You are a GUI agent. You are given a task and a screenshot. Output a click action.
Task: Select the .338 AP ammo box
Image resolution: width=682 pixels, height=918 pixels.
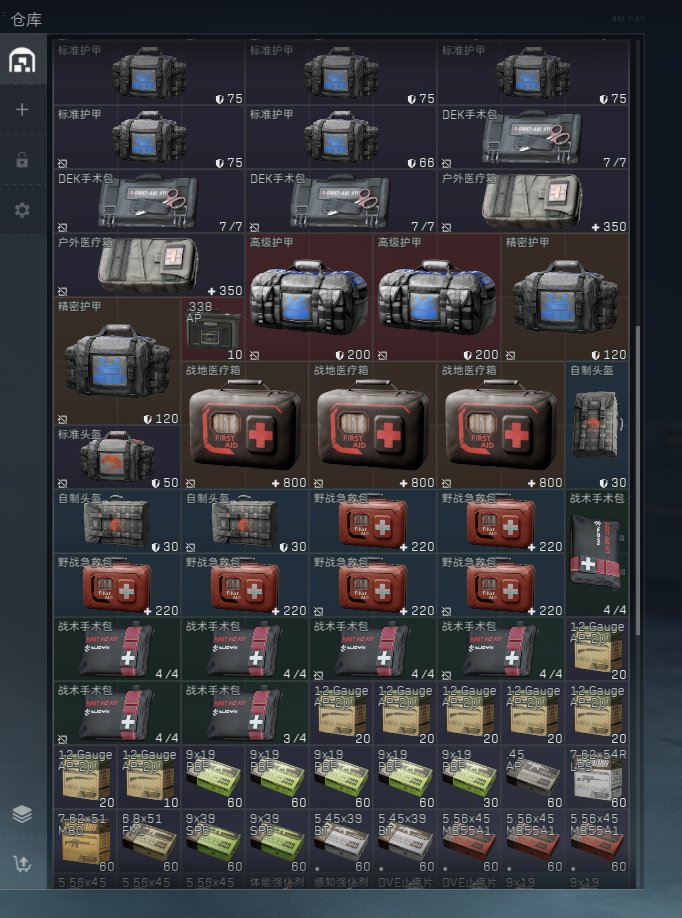point(213,329)
